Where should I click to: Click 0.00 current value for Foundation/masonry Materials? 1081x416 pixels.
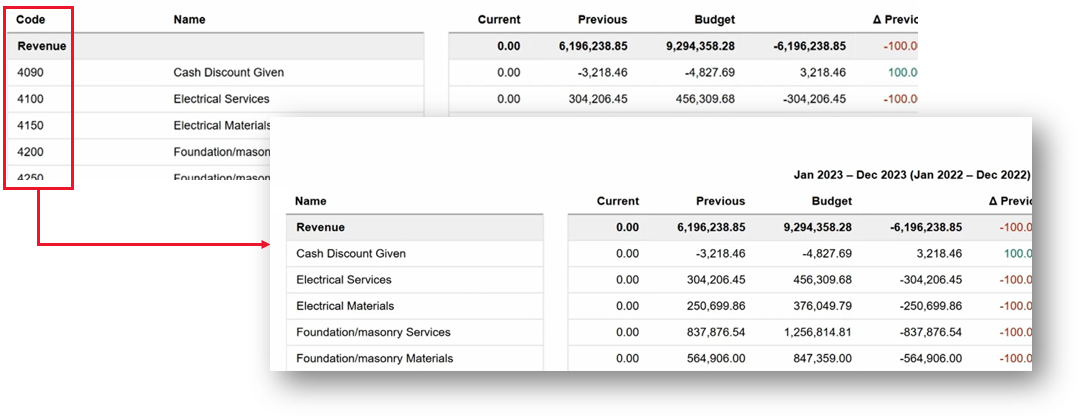(x=627, y=358)
